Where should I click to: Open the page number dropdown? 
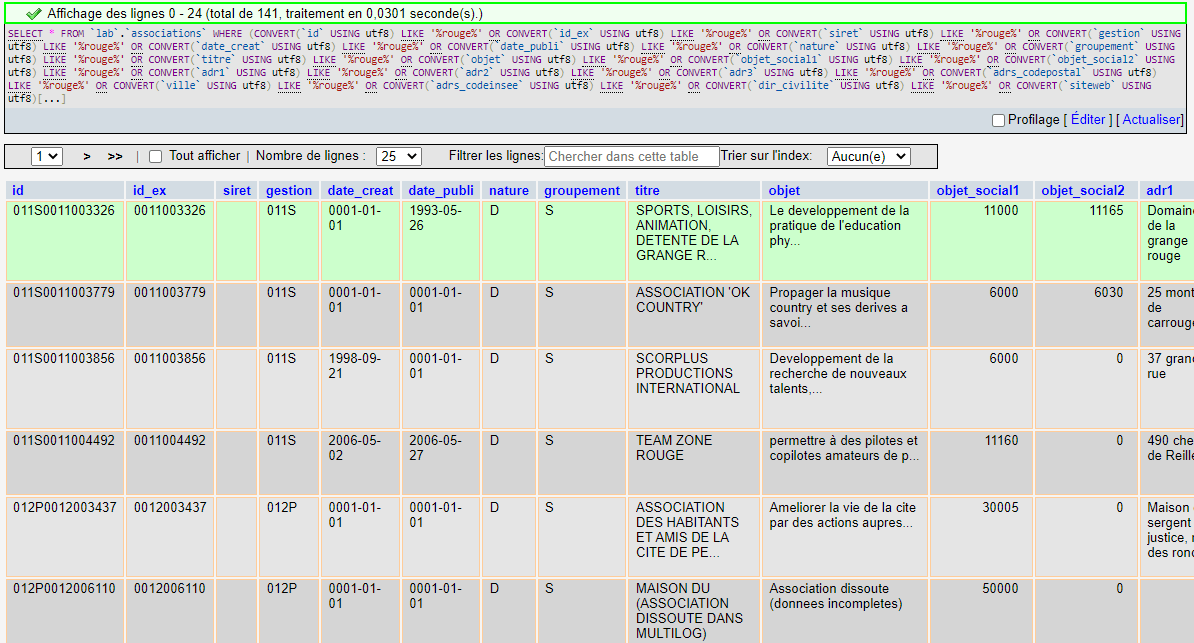click(x=46, y=156)
